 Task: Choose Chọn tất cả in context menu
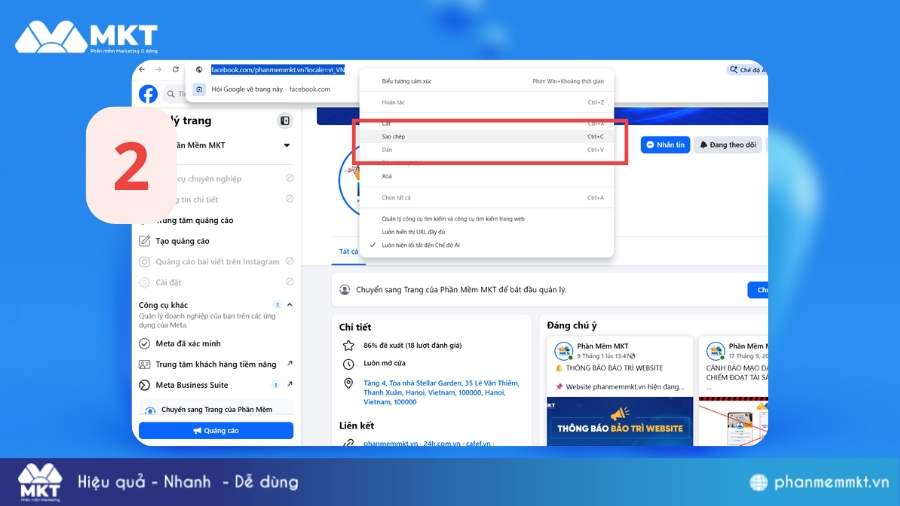487,197
